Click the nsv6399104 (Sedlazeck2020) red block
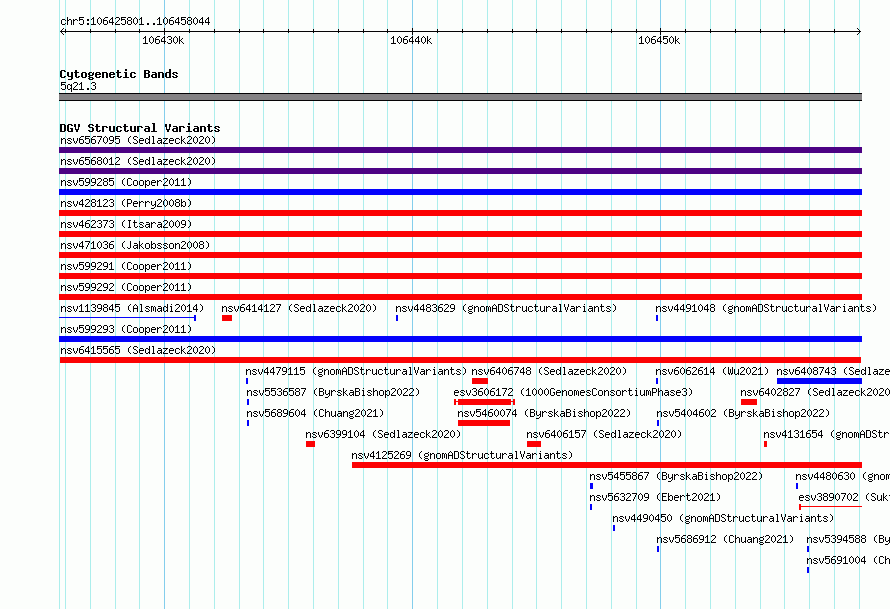The height and width of the screenshot is (609, 890). click(x=310, y=444)
